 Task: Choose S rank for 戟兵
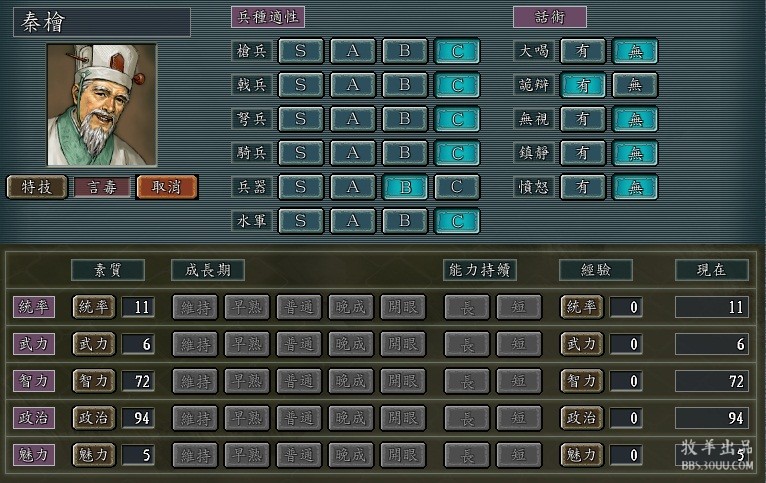(300, 85)
